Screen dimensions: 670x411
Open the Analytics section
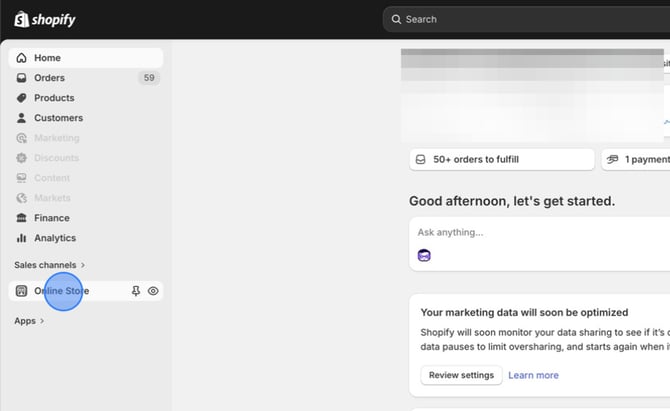[85, 238]
